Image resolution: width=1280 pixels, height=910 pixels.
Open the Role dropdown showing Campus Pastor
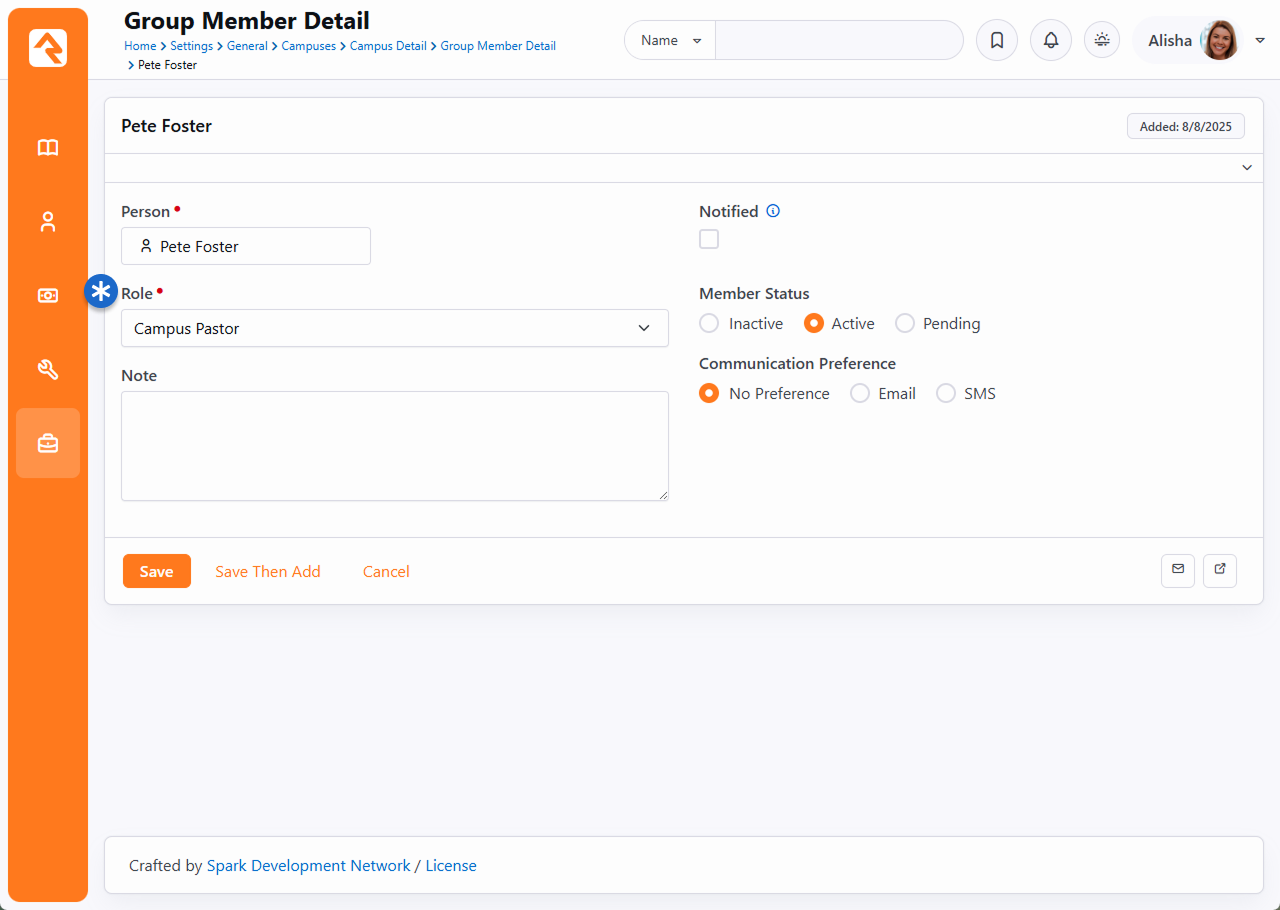point(394,328)
